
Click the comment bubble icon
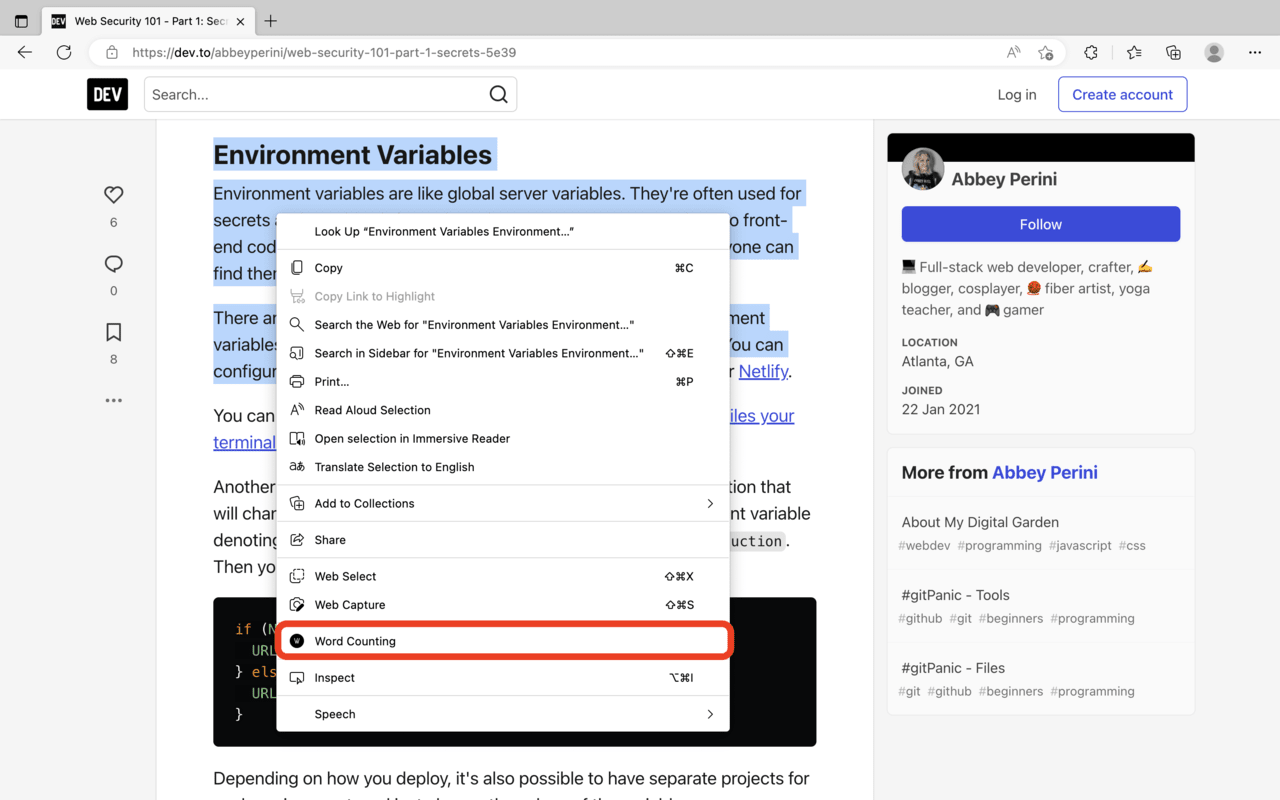113,264
